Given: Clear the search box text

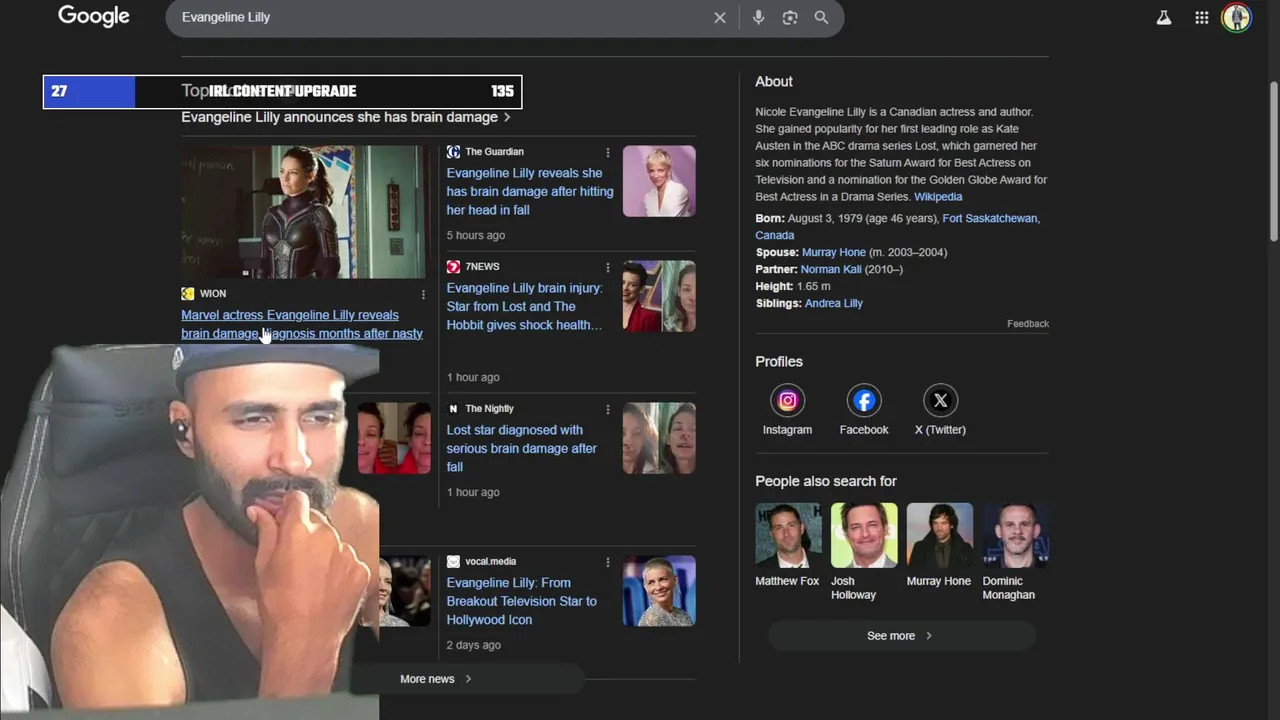Looking at the screenshot, I should [x=719, y=17].
